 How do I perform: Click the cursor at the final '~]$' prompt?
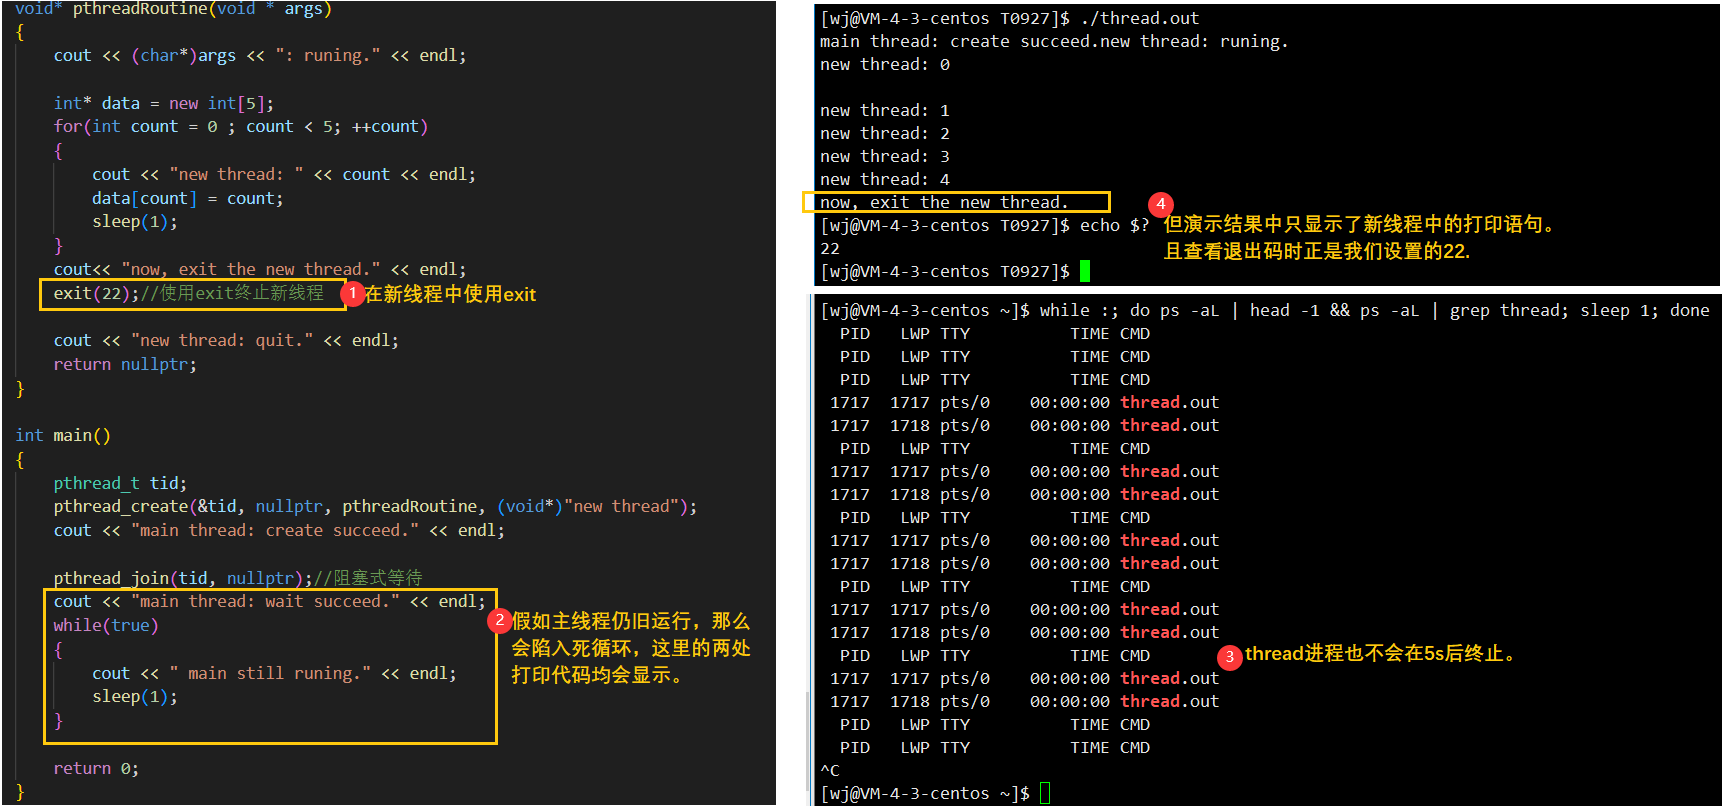pos(1045,793)
